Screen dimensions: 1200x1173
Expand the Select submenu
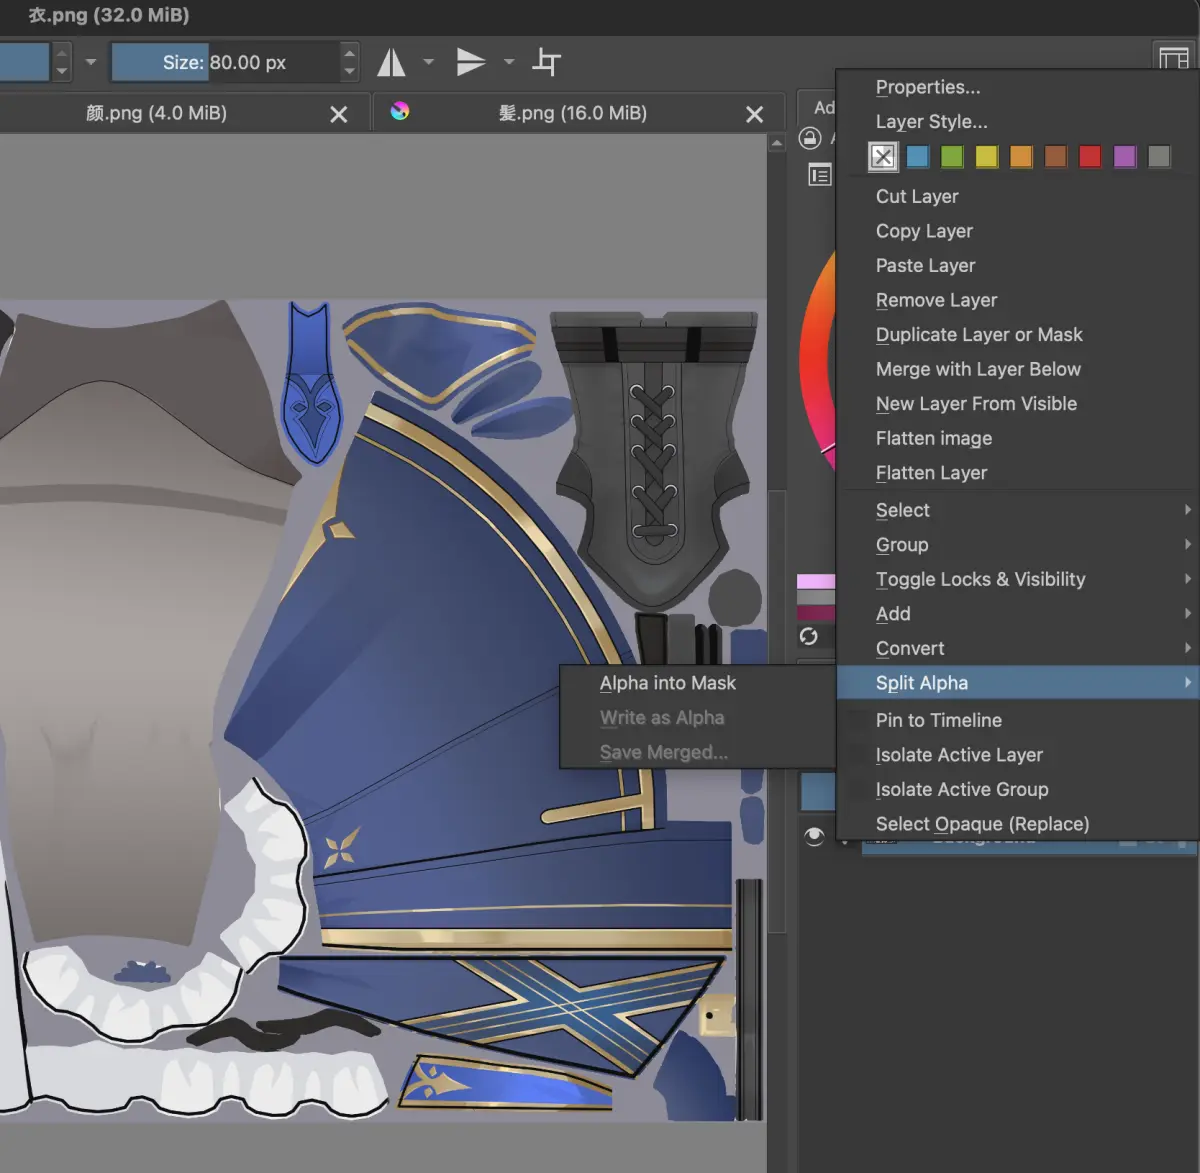click(x=1017, y=510)
